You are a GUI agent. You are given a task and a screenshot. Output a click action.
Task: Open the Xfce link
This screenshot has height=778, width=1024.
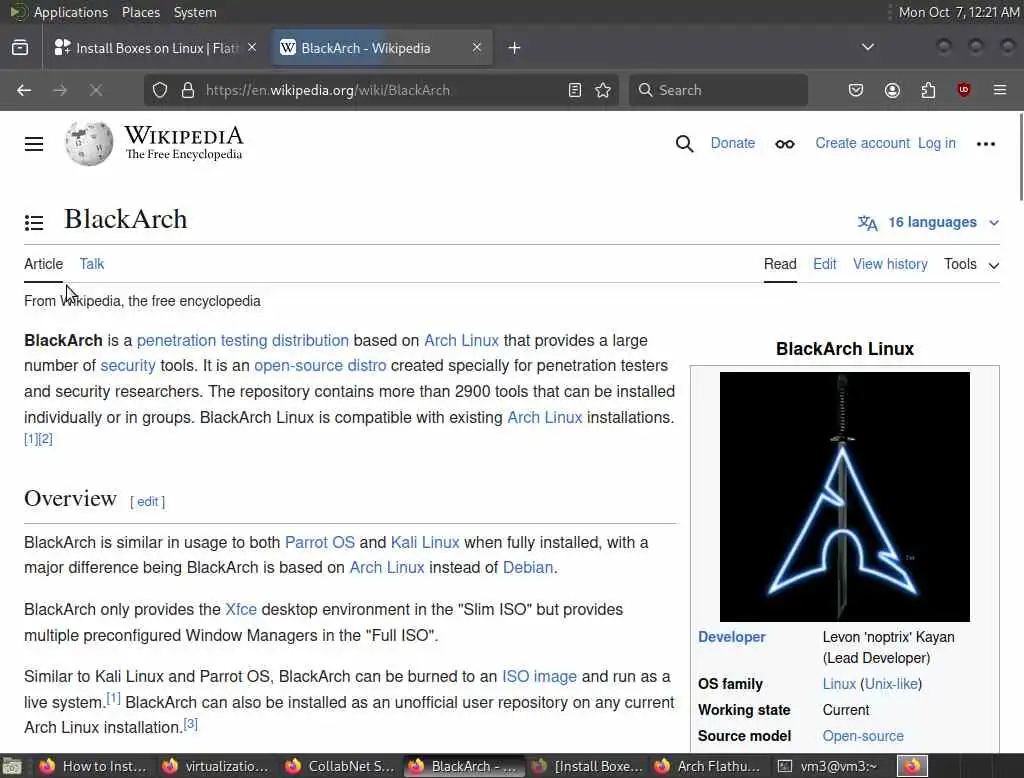[x=241, y=609]
